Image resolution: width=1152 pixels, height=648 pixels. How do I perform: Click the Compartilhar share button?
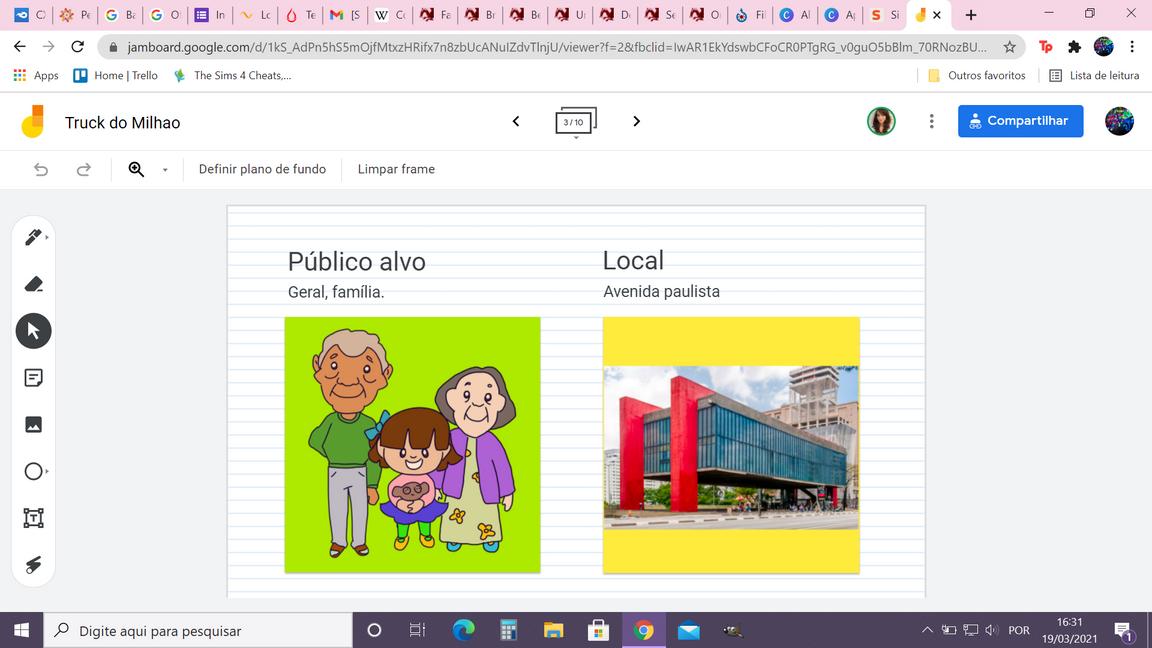[1020, 121]
